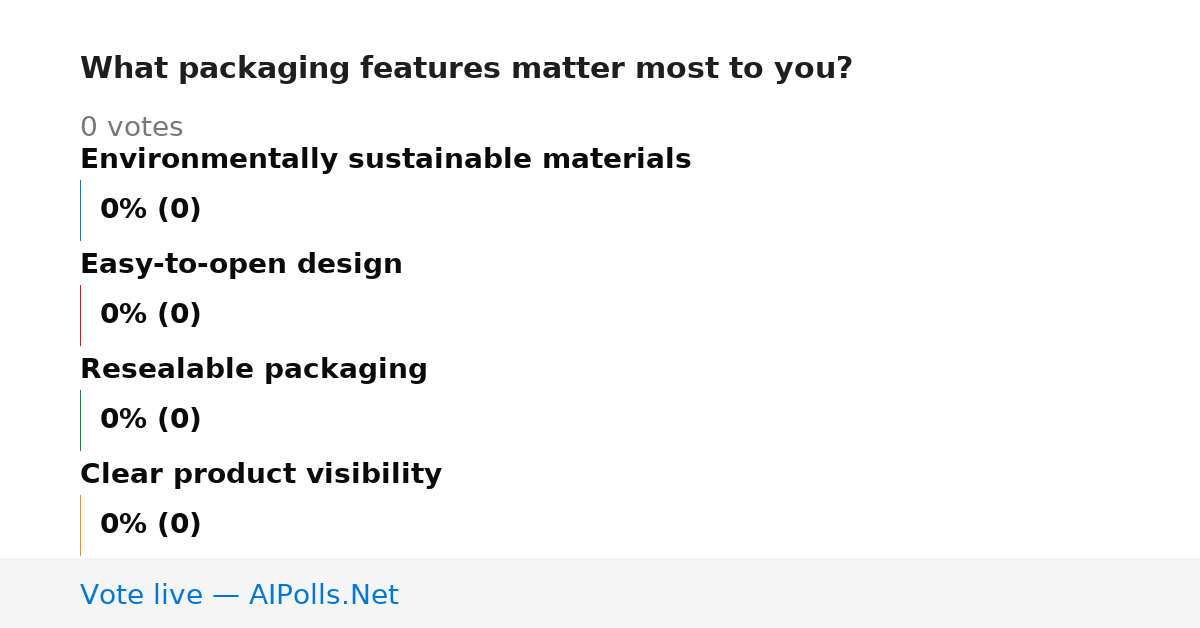The width and height of the screenshot is (1200, 628).
Task: Select the Clear product visibility option
Action: click(261, 475)
